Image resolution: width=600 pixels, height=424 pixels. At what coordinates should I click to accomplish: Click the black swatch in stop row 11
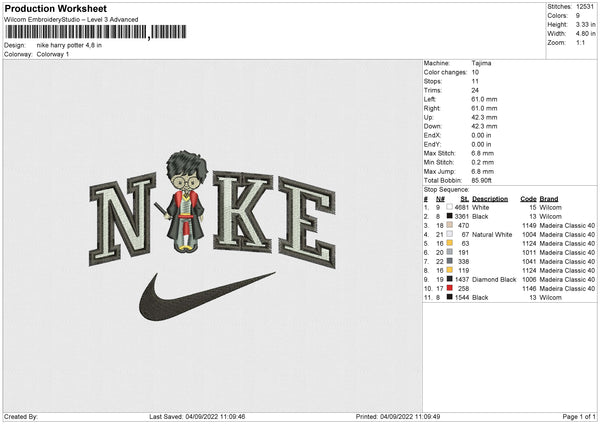[x=450, y=297]
